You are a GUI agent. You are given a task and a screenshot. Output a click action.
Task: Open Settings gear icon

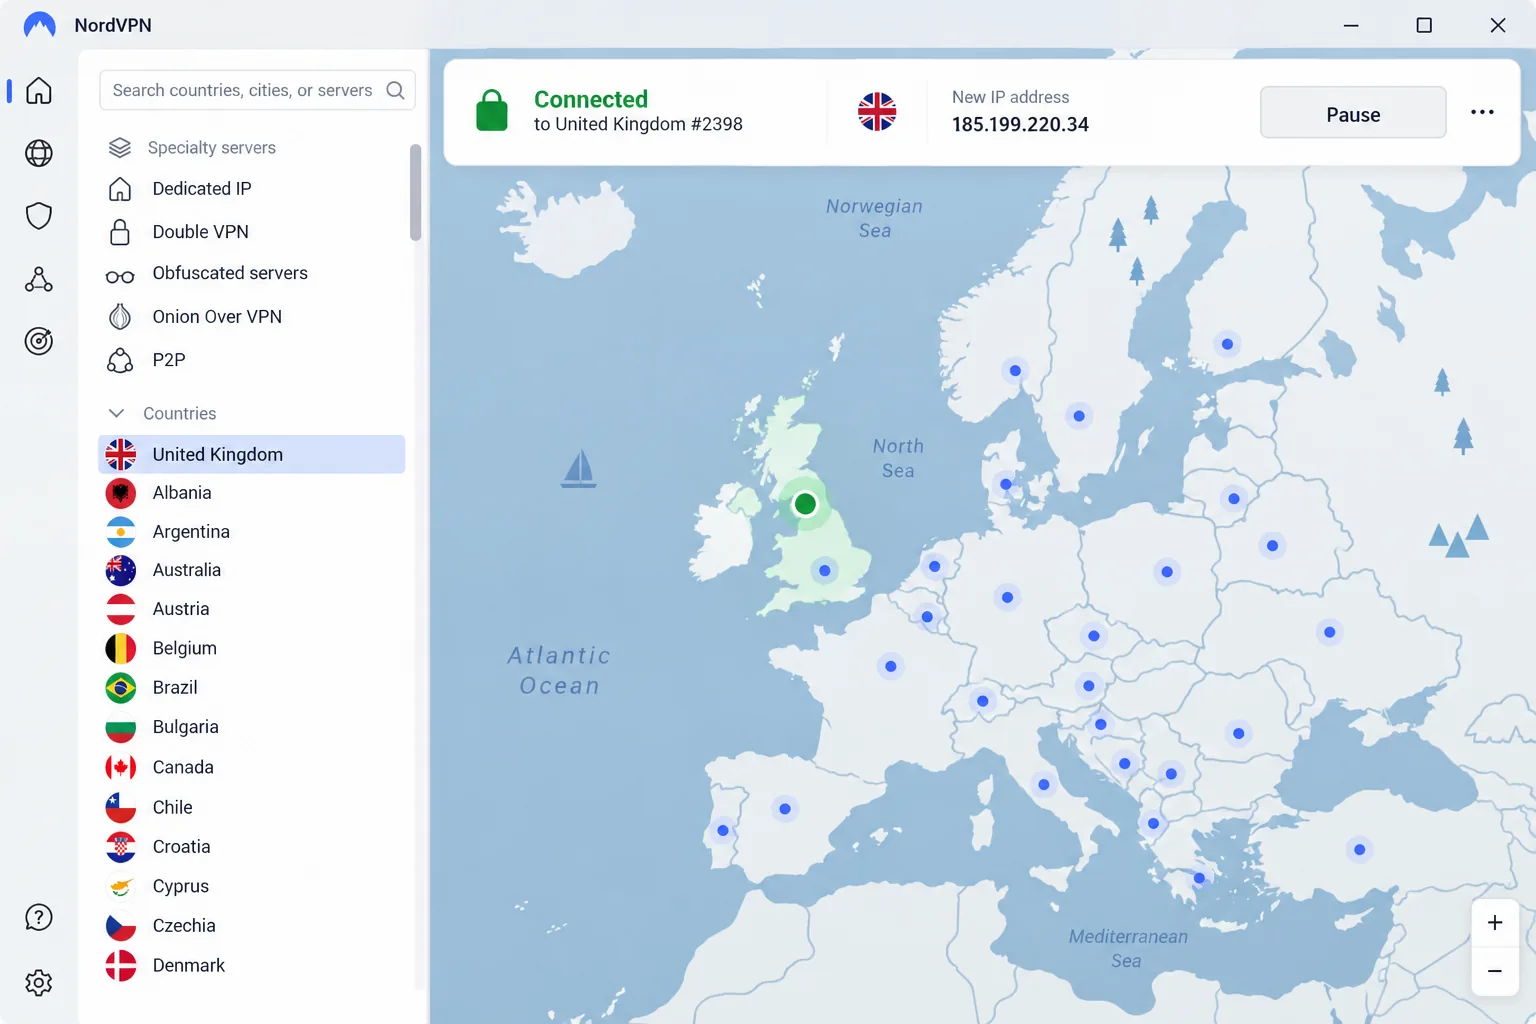coord(39,983)
